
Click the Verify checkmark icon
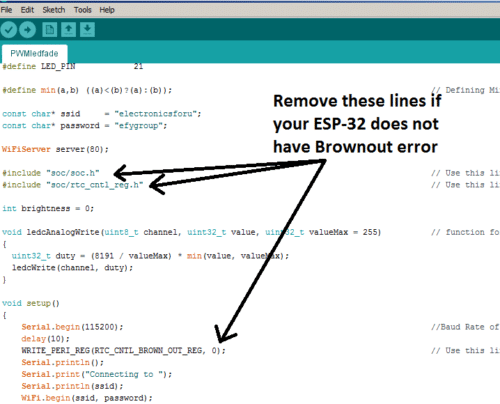click(9, 30)
